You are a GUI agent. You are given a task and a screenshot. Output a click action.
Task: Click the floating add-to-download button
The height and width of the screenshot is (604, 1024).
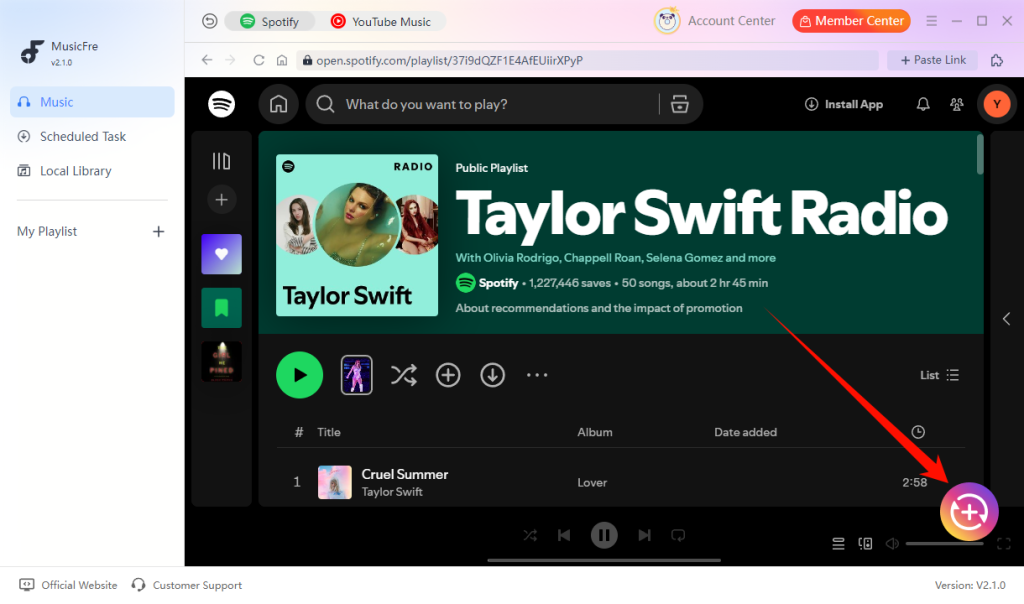(969, 512)
